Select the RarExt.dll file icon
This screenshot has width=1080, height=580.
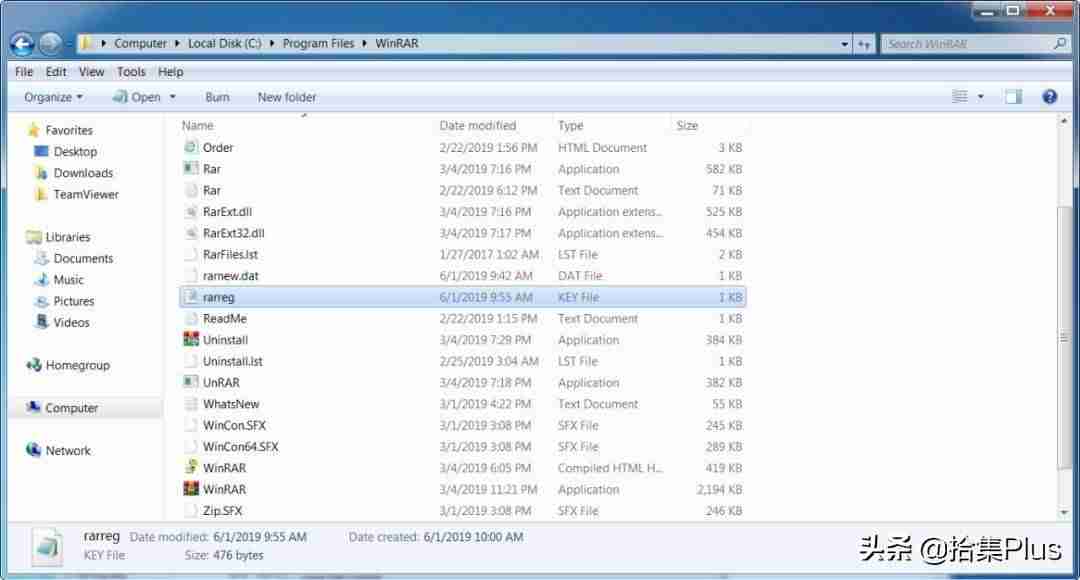pos(191,211)
